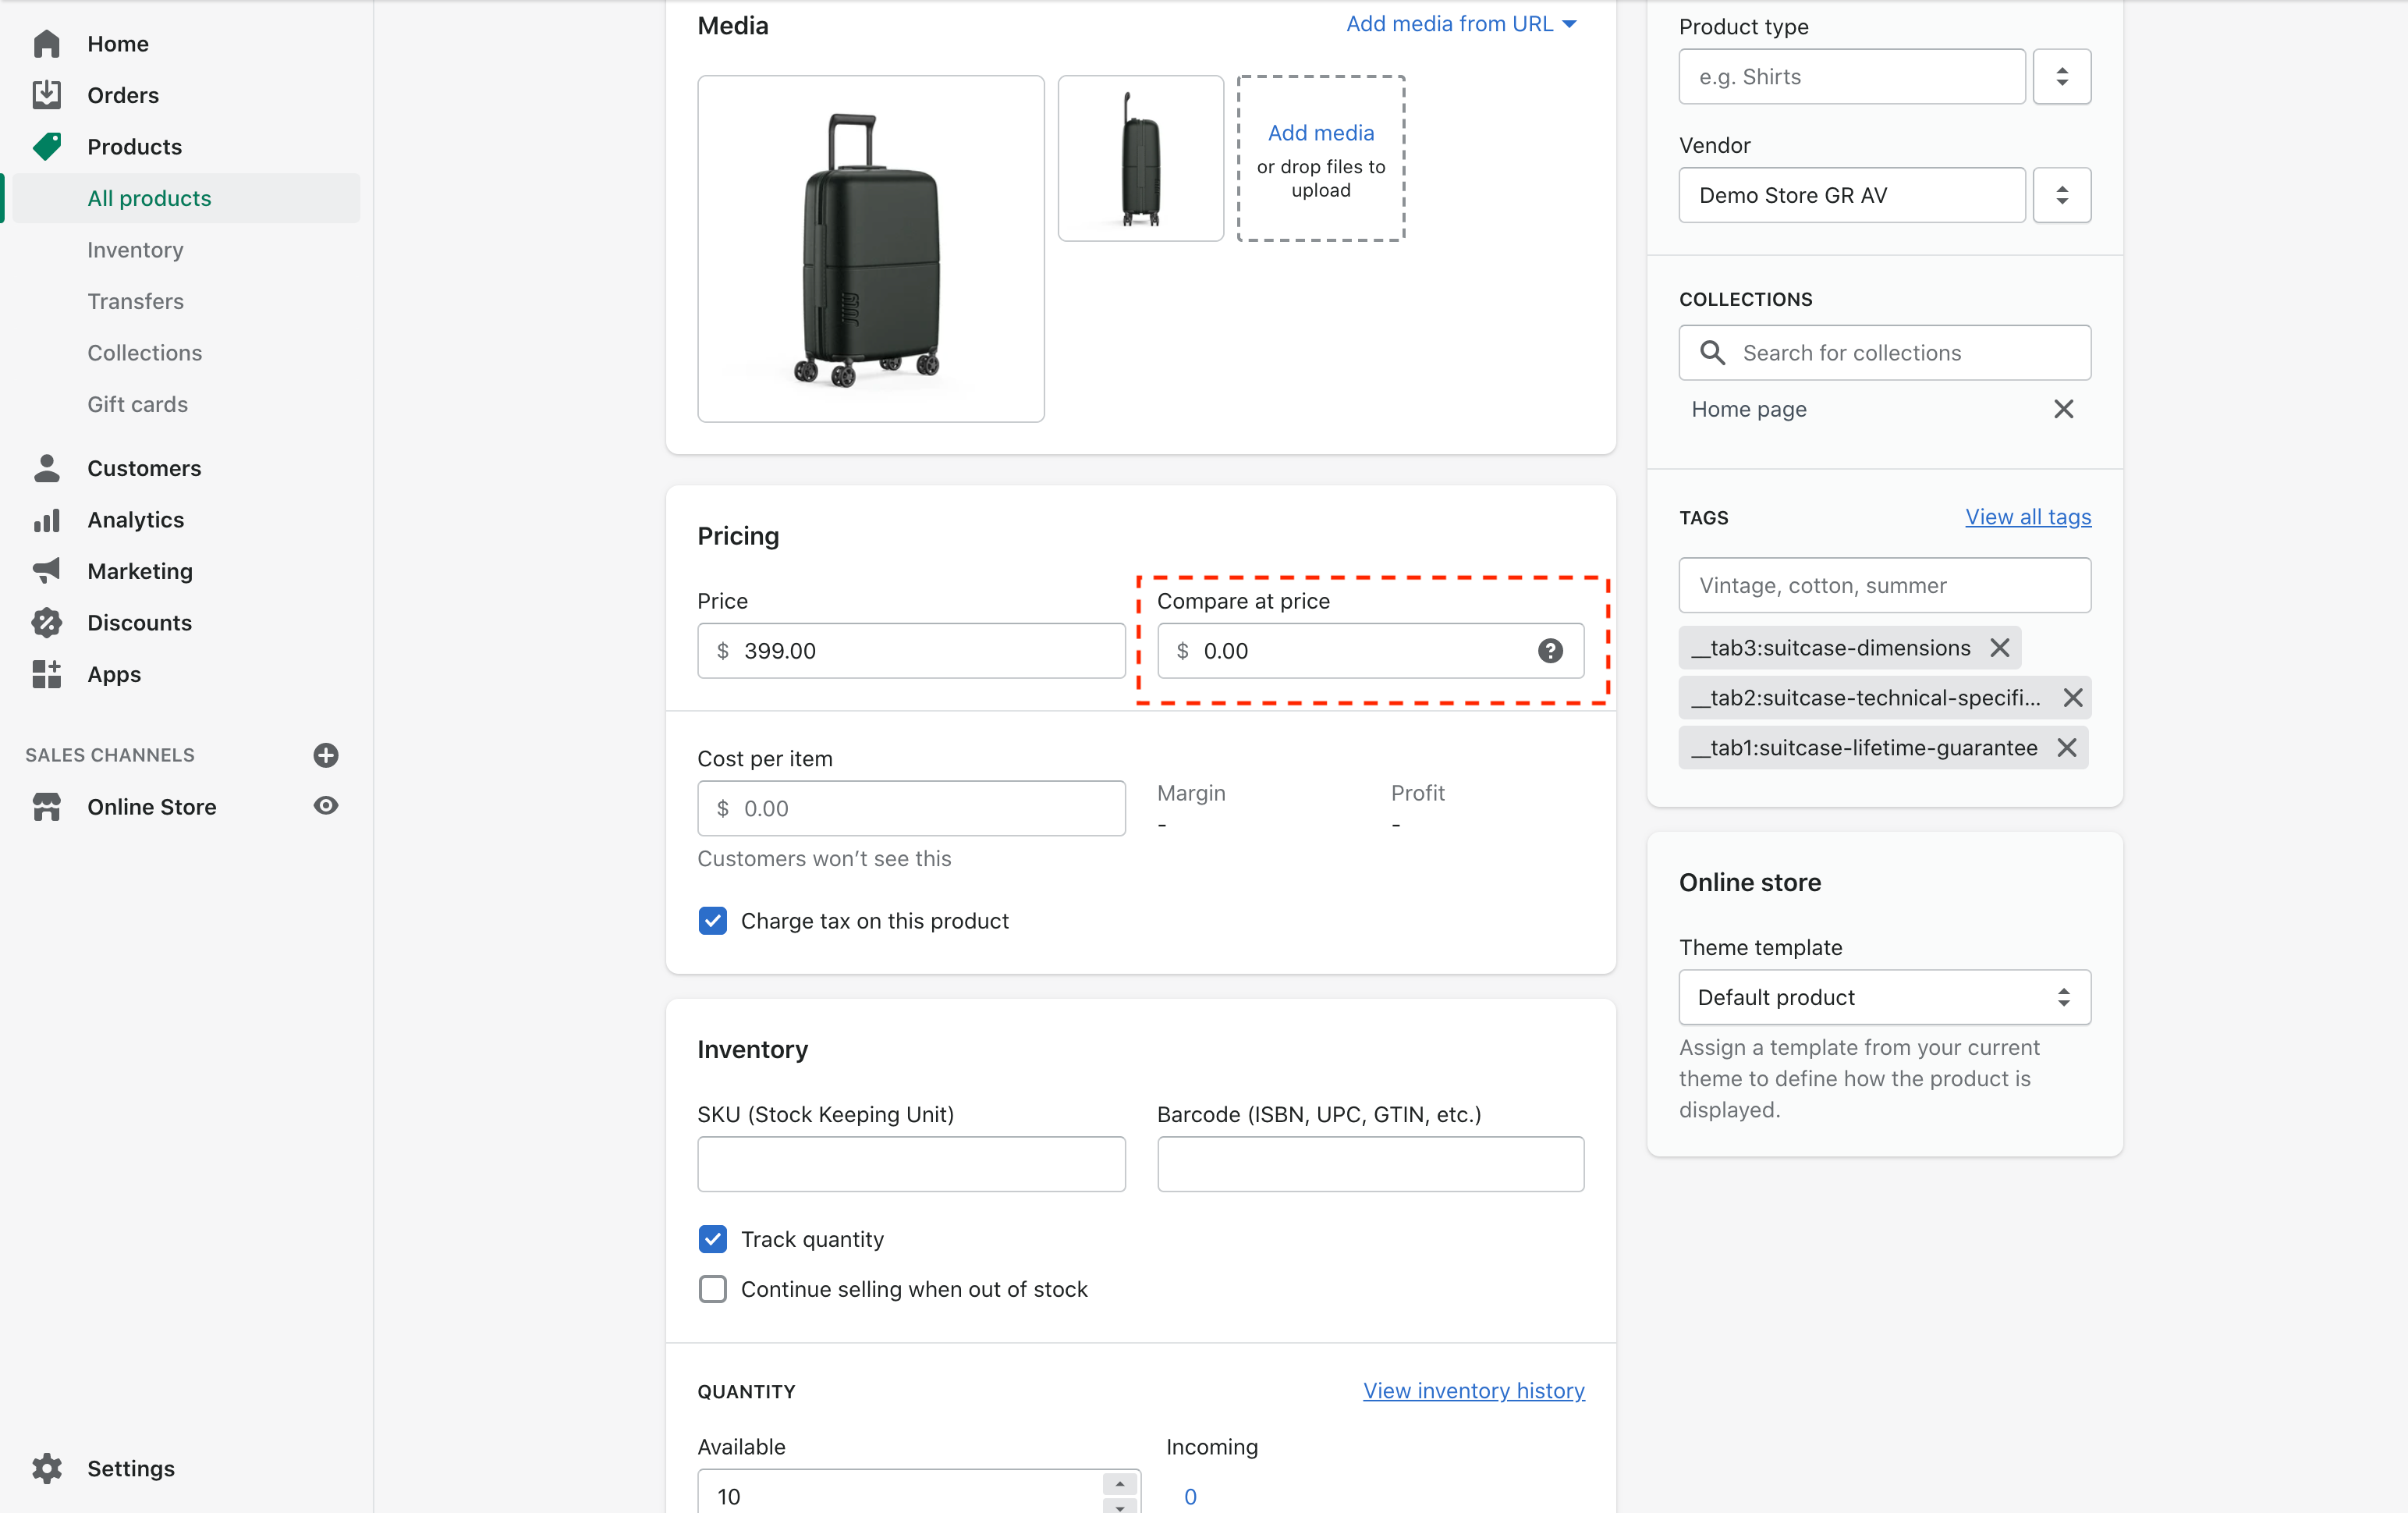Open Collections in the sidebar
Image resolution: width=2408 pixels, height=1513 pixels.
point(144,353)
